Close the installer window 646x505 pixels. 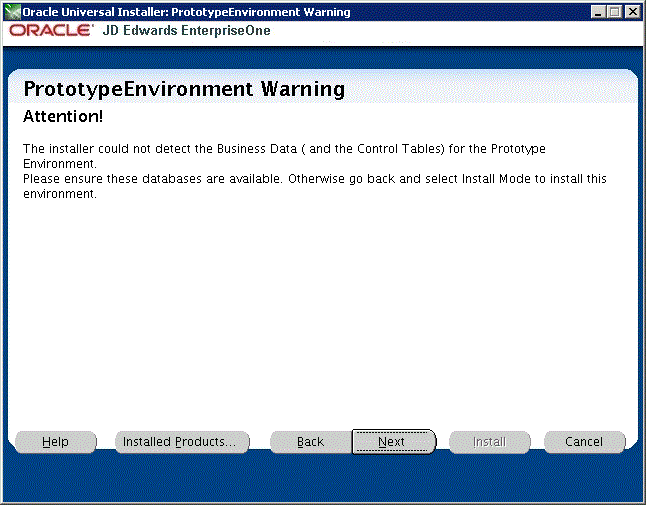pos(632,12)
